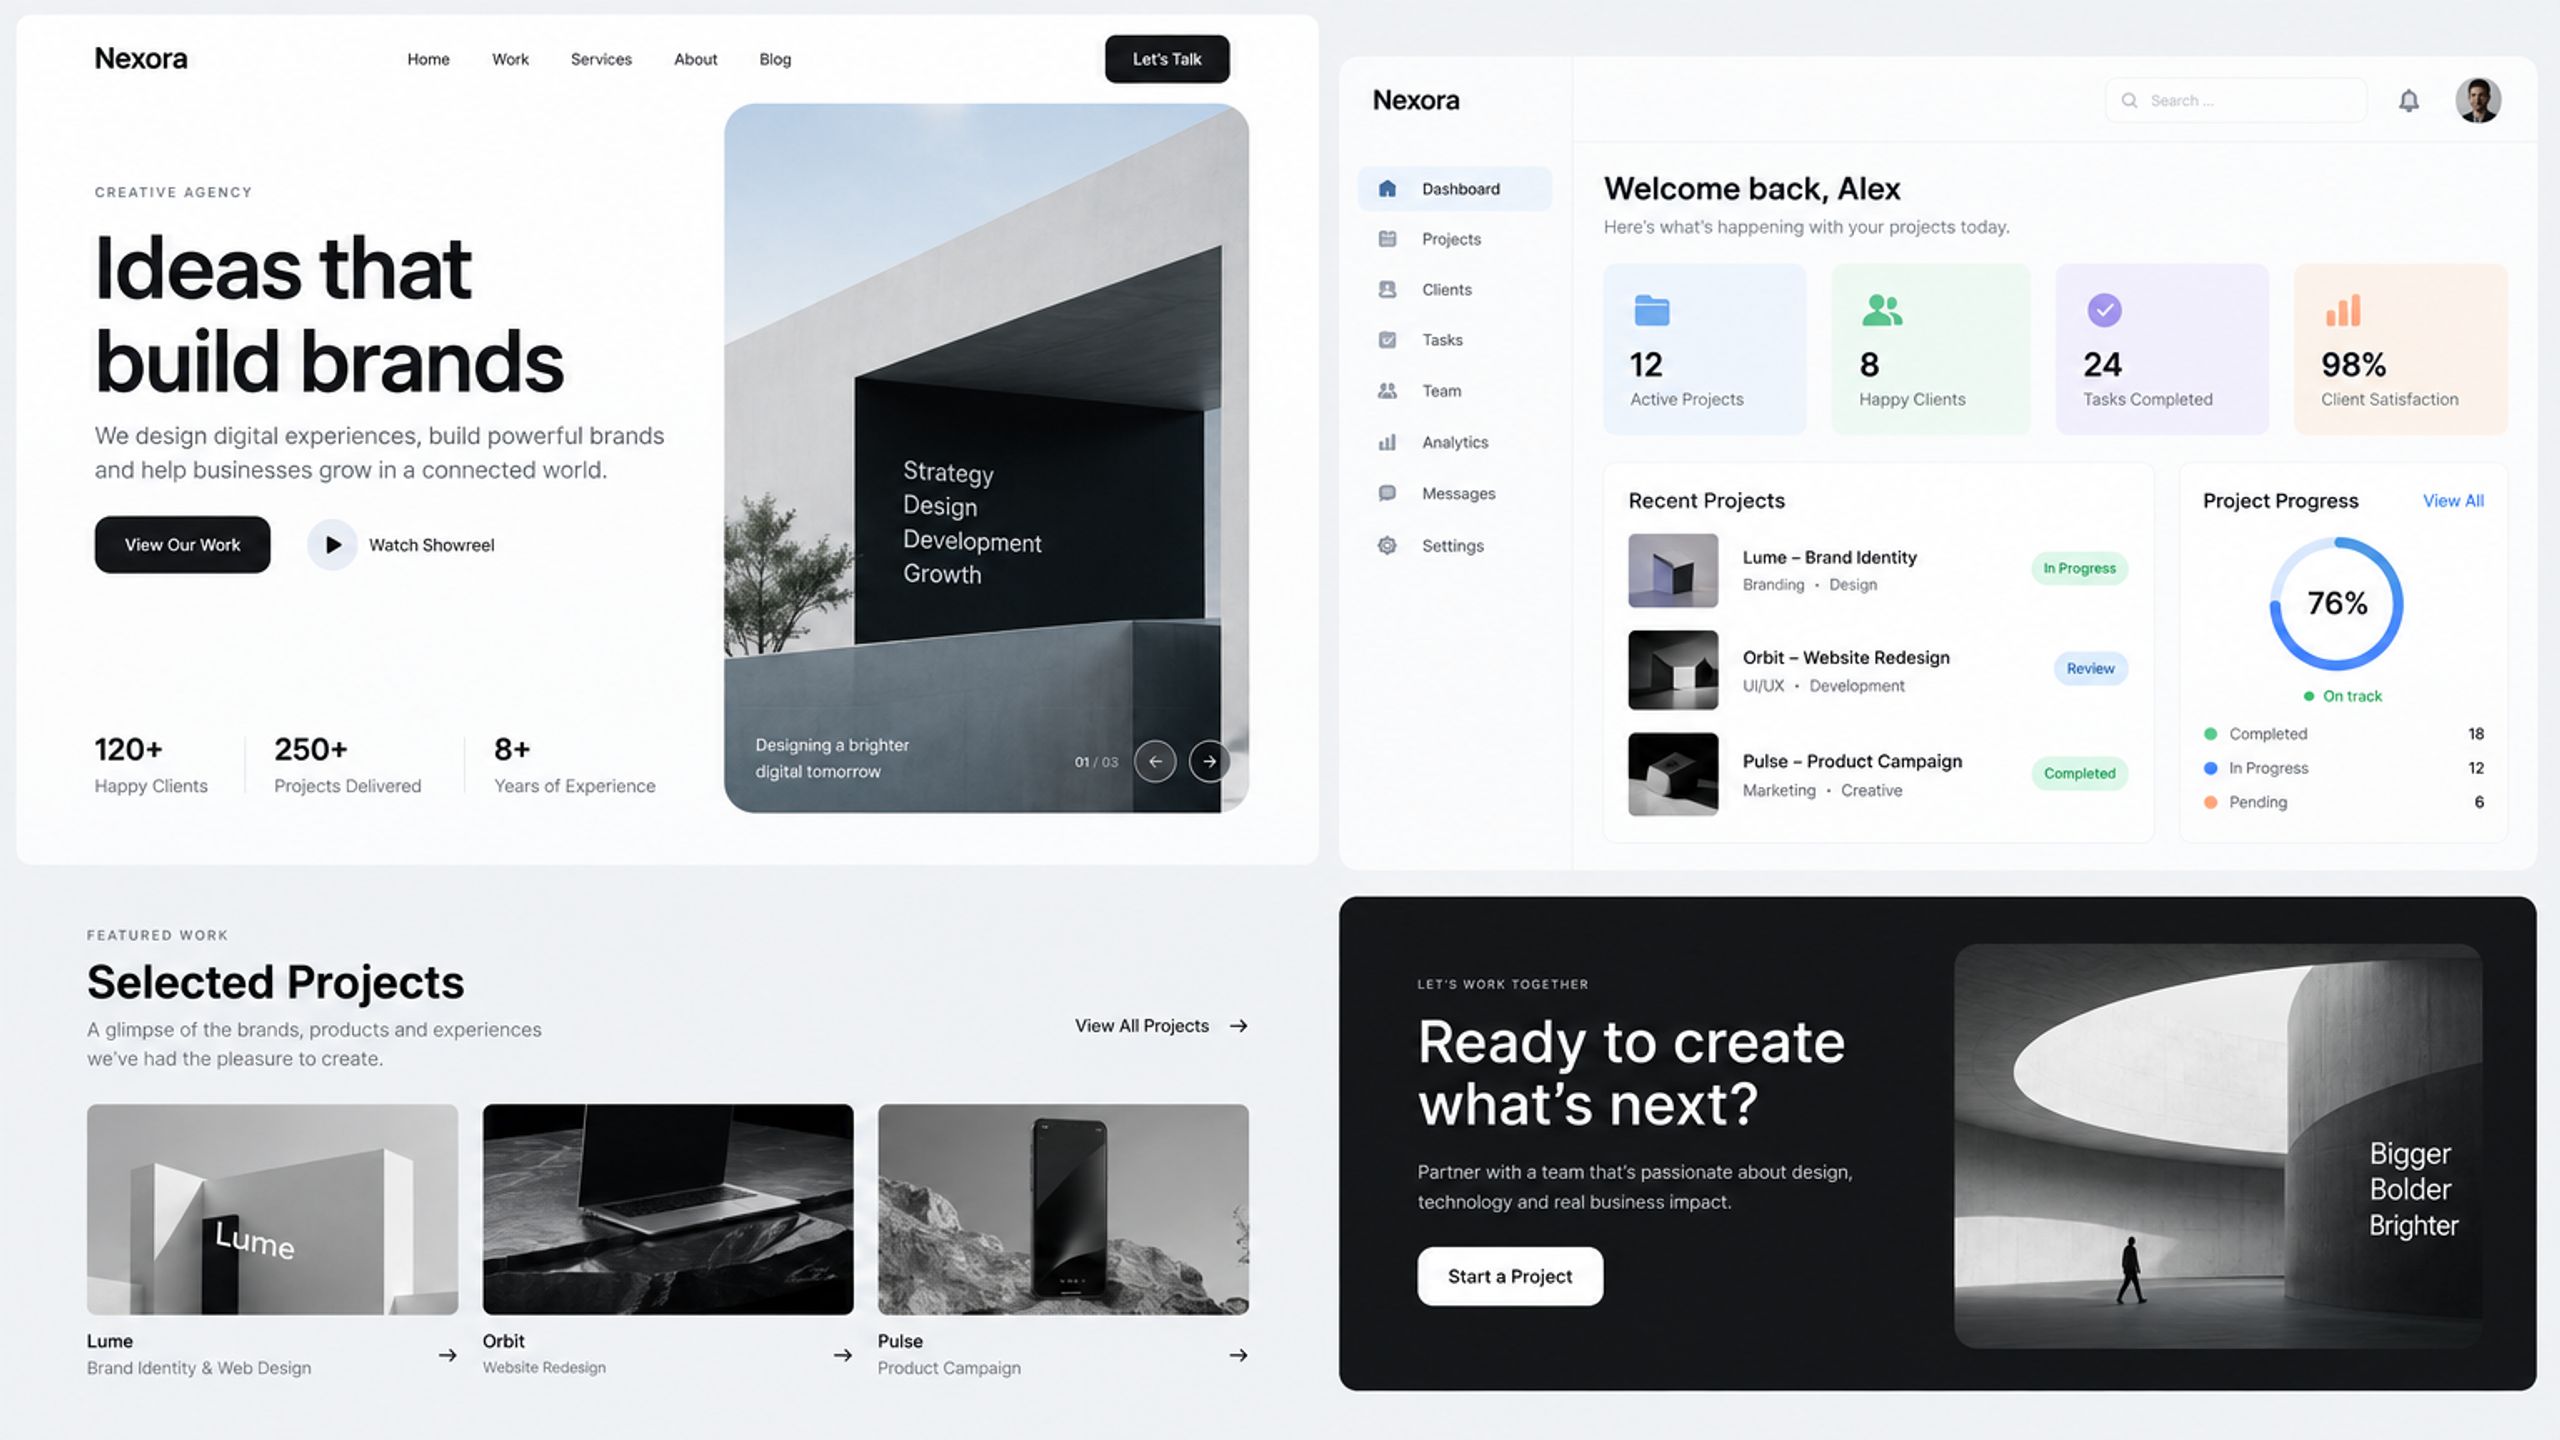The image size is (2560, 1440).
Task: Open the Pulse phone thumbnail card
Action: click(x=1063, y=1209)
